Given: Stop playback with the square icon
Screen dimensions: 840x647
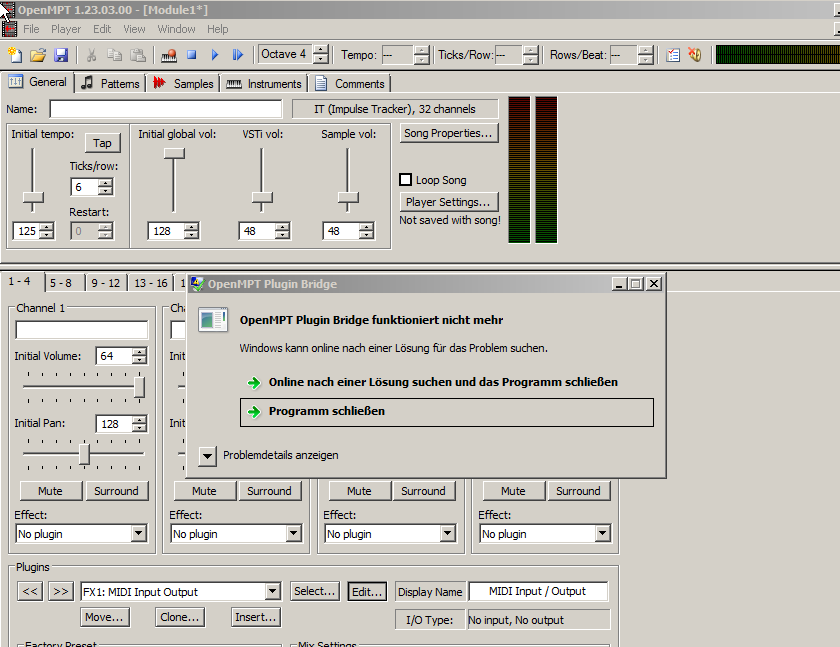Looking at the screenshot, I should 192,55.
